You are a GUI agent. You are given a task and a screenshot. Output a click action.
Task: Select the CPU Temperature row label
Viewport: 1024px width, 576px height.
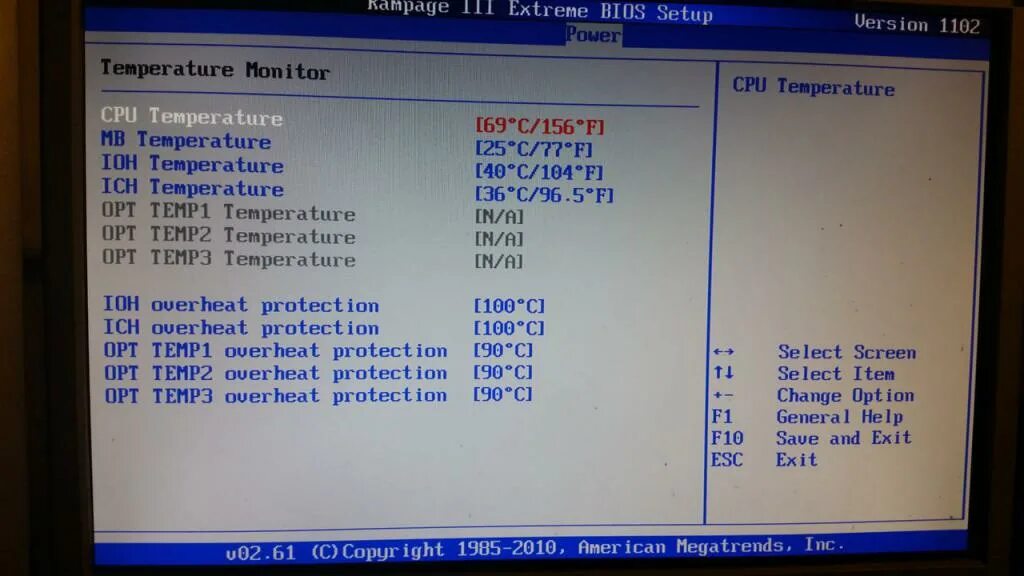(191, 117)
